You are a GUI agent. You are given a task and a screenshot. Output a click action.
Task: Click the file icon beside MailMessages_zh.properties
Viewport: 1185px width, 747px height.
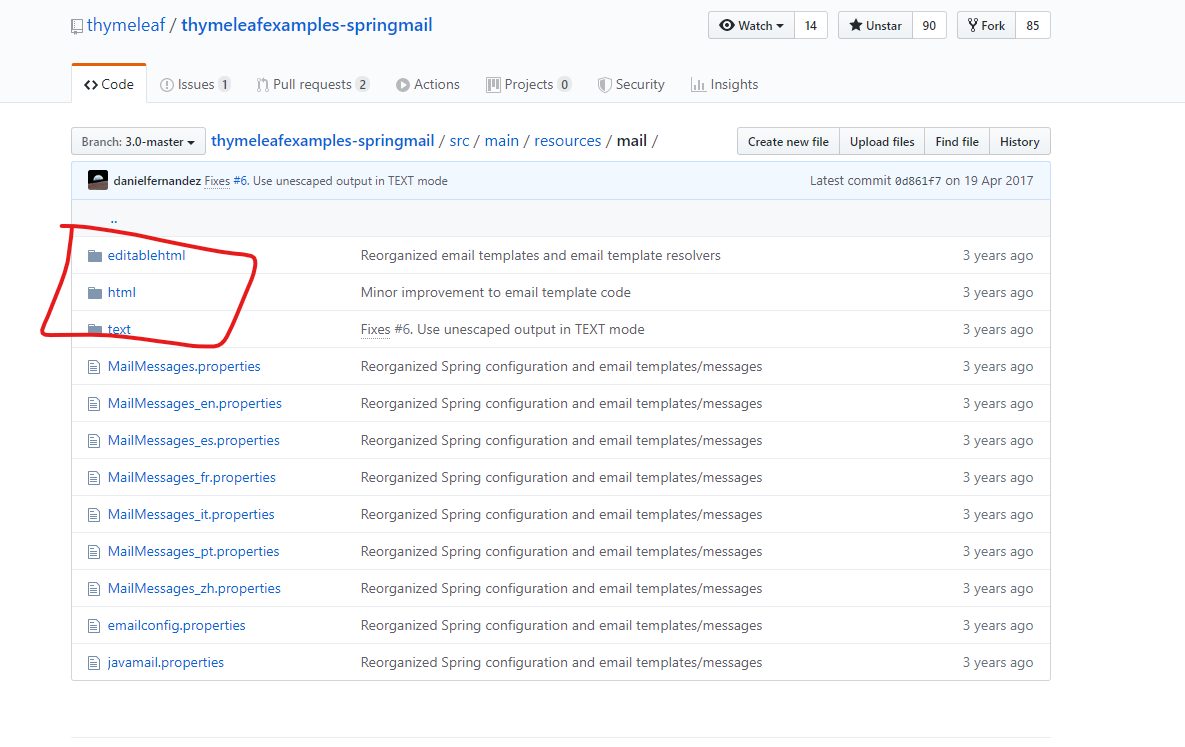[94, 589]
